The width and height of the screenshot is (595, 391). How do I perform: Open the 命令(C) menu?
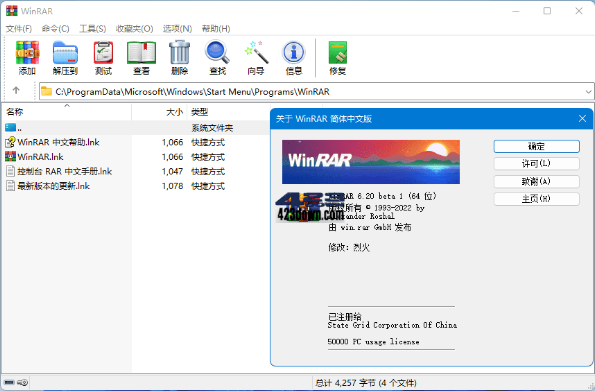(55, 28)
